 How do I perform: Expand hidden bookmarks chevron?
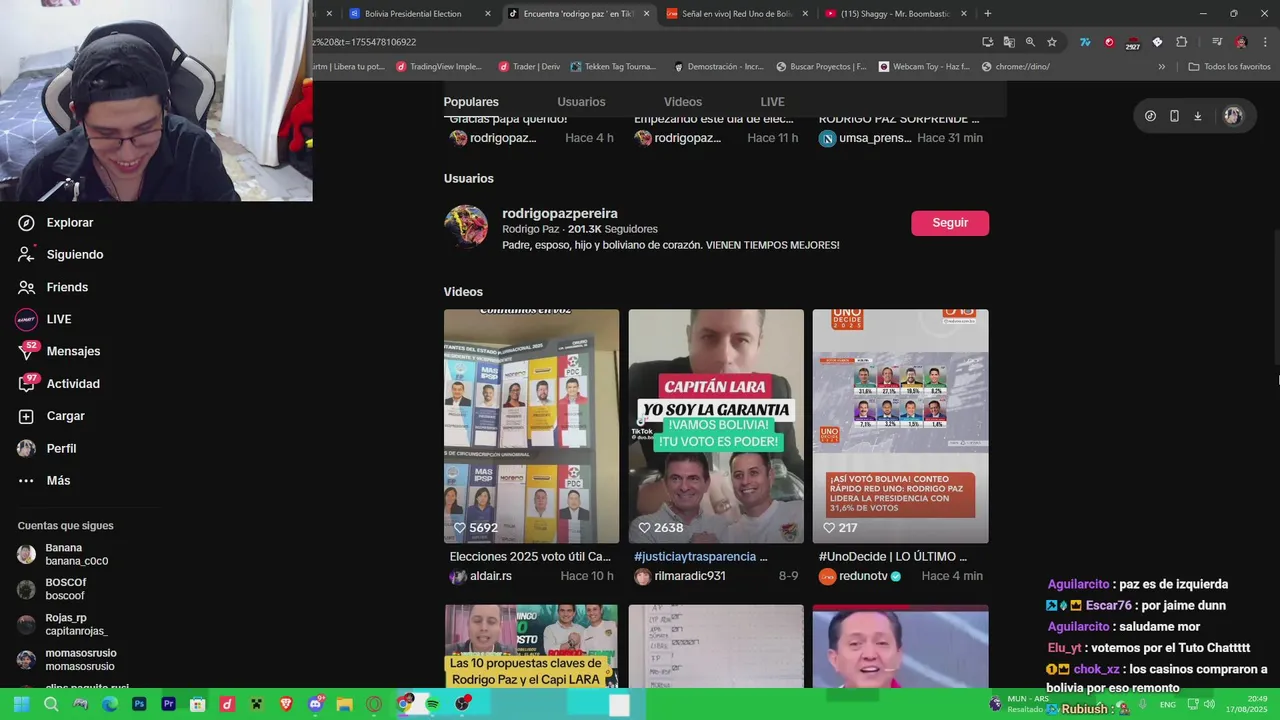[1161, 67]
